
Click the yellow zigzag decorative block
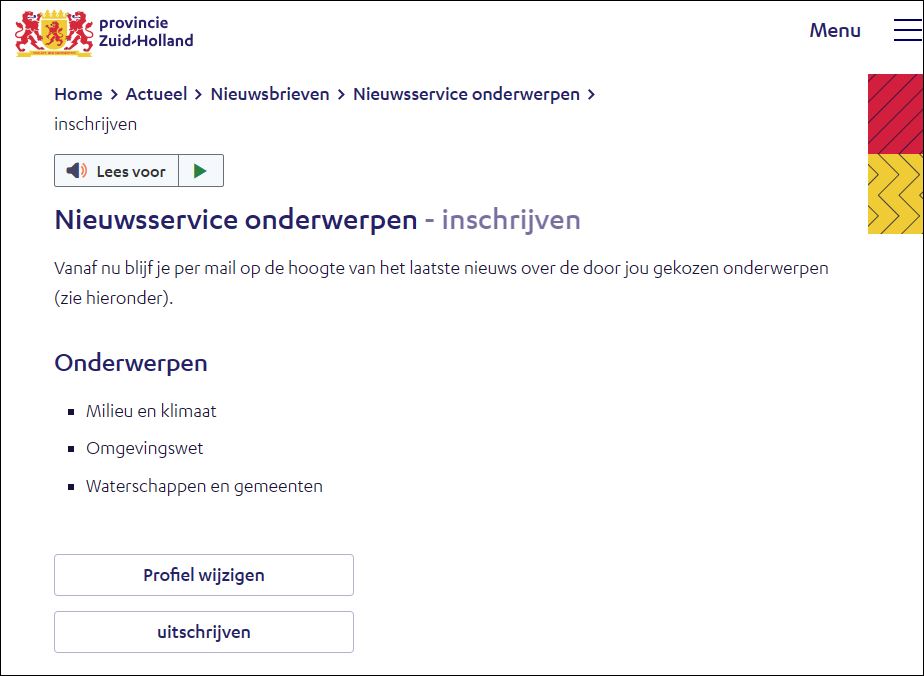pos(895,194)
